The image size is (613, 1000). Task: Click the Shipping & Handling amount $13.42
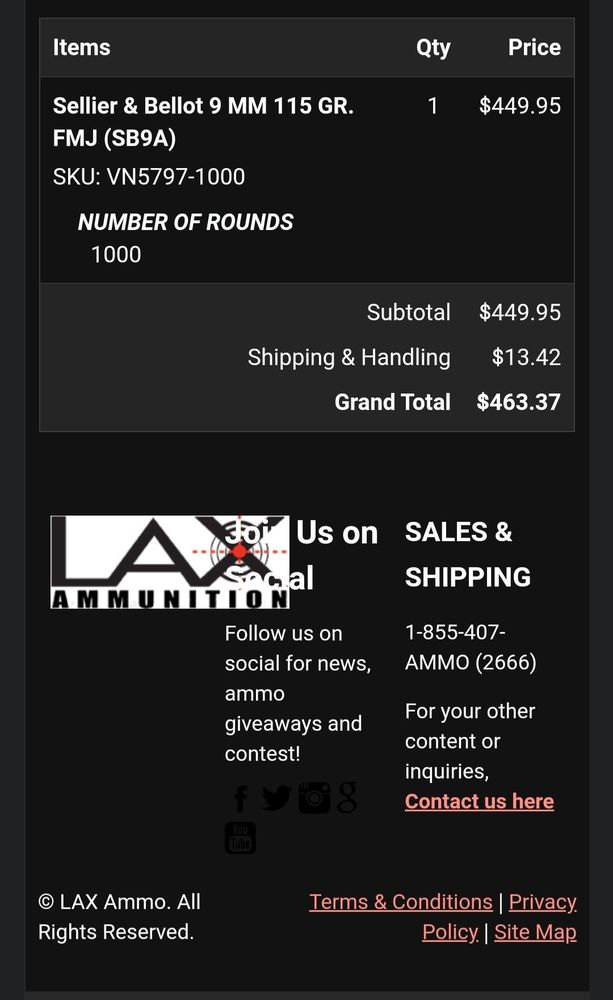(526, 357)
